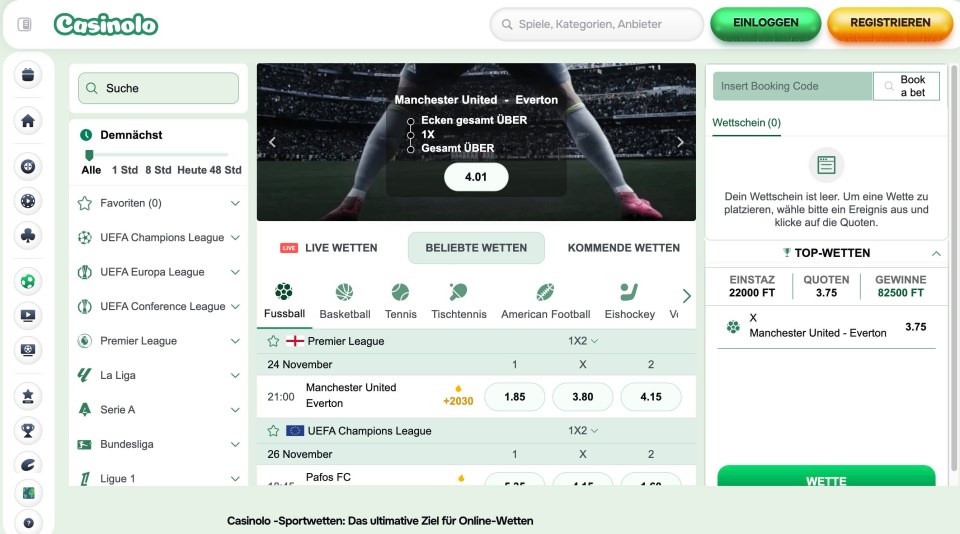This screenshot has width=960, height=534.
Task: Select the 8 Std time filter
Action: [158, 170]
